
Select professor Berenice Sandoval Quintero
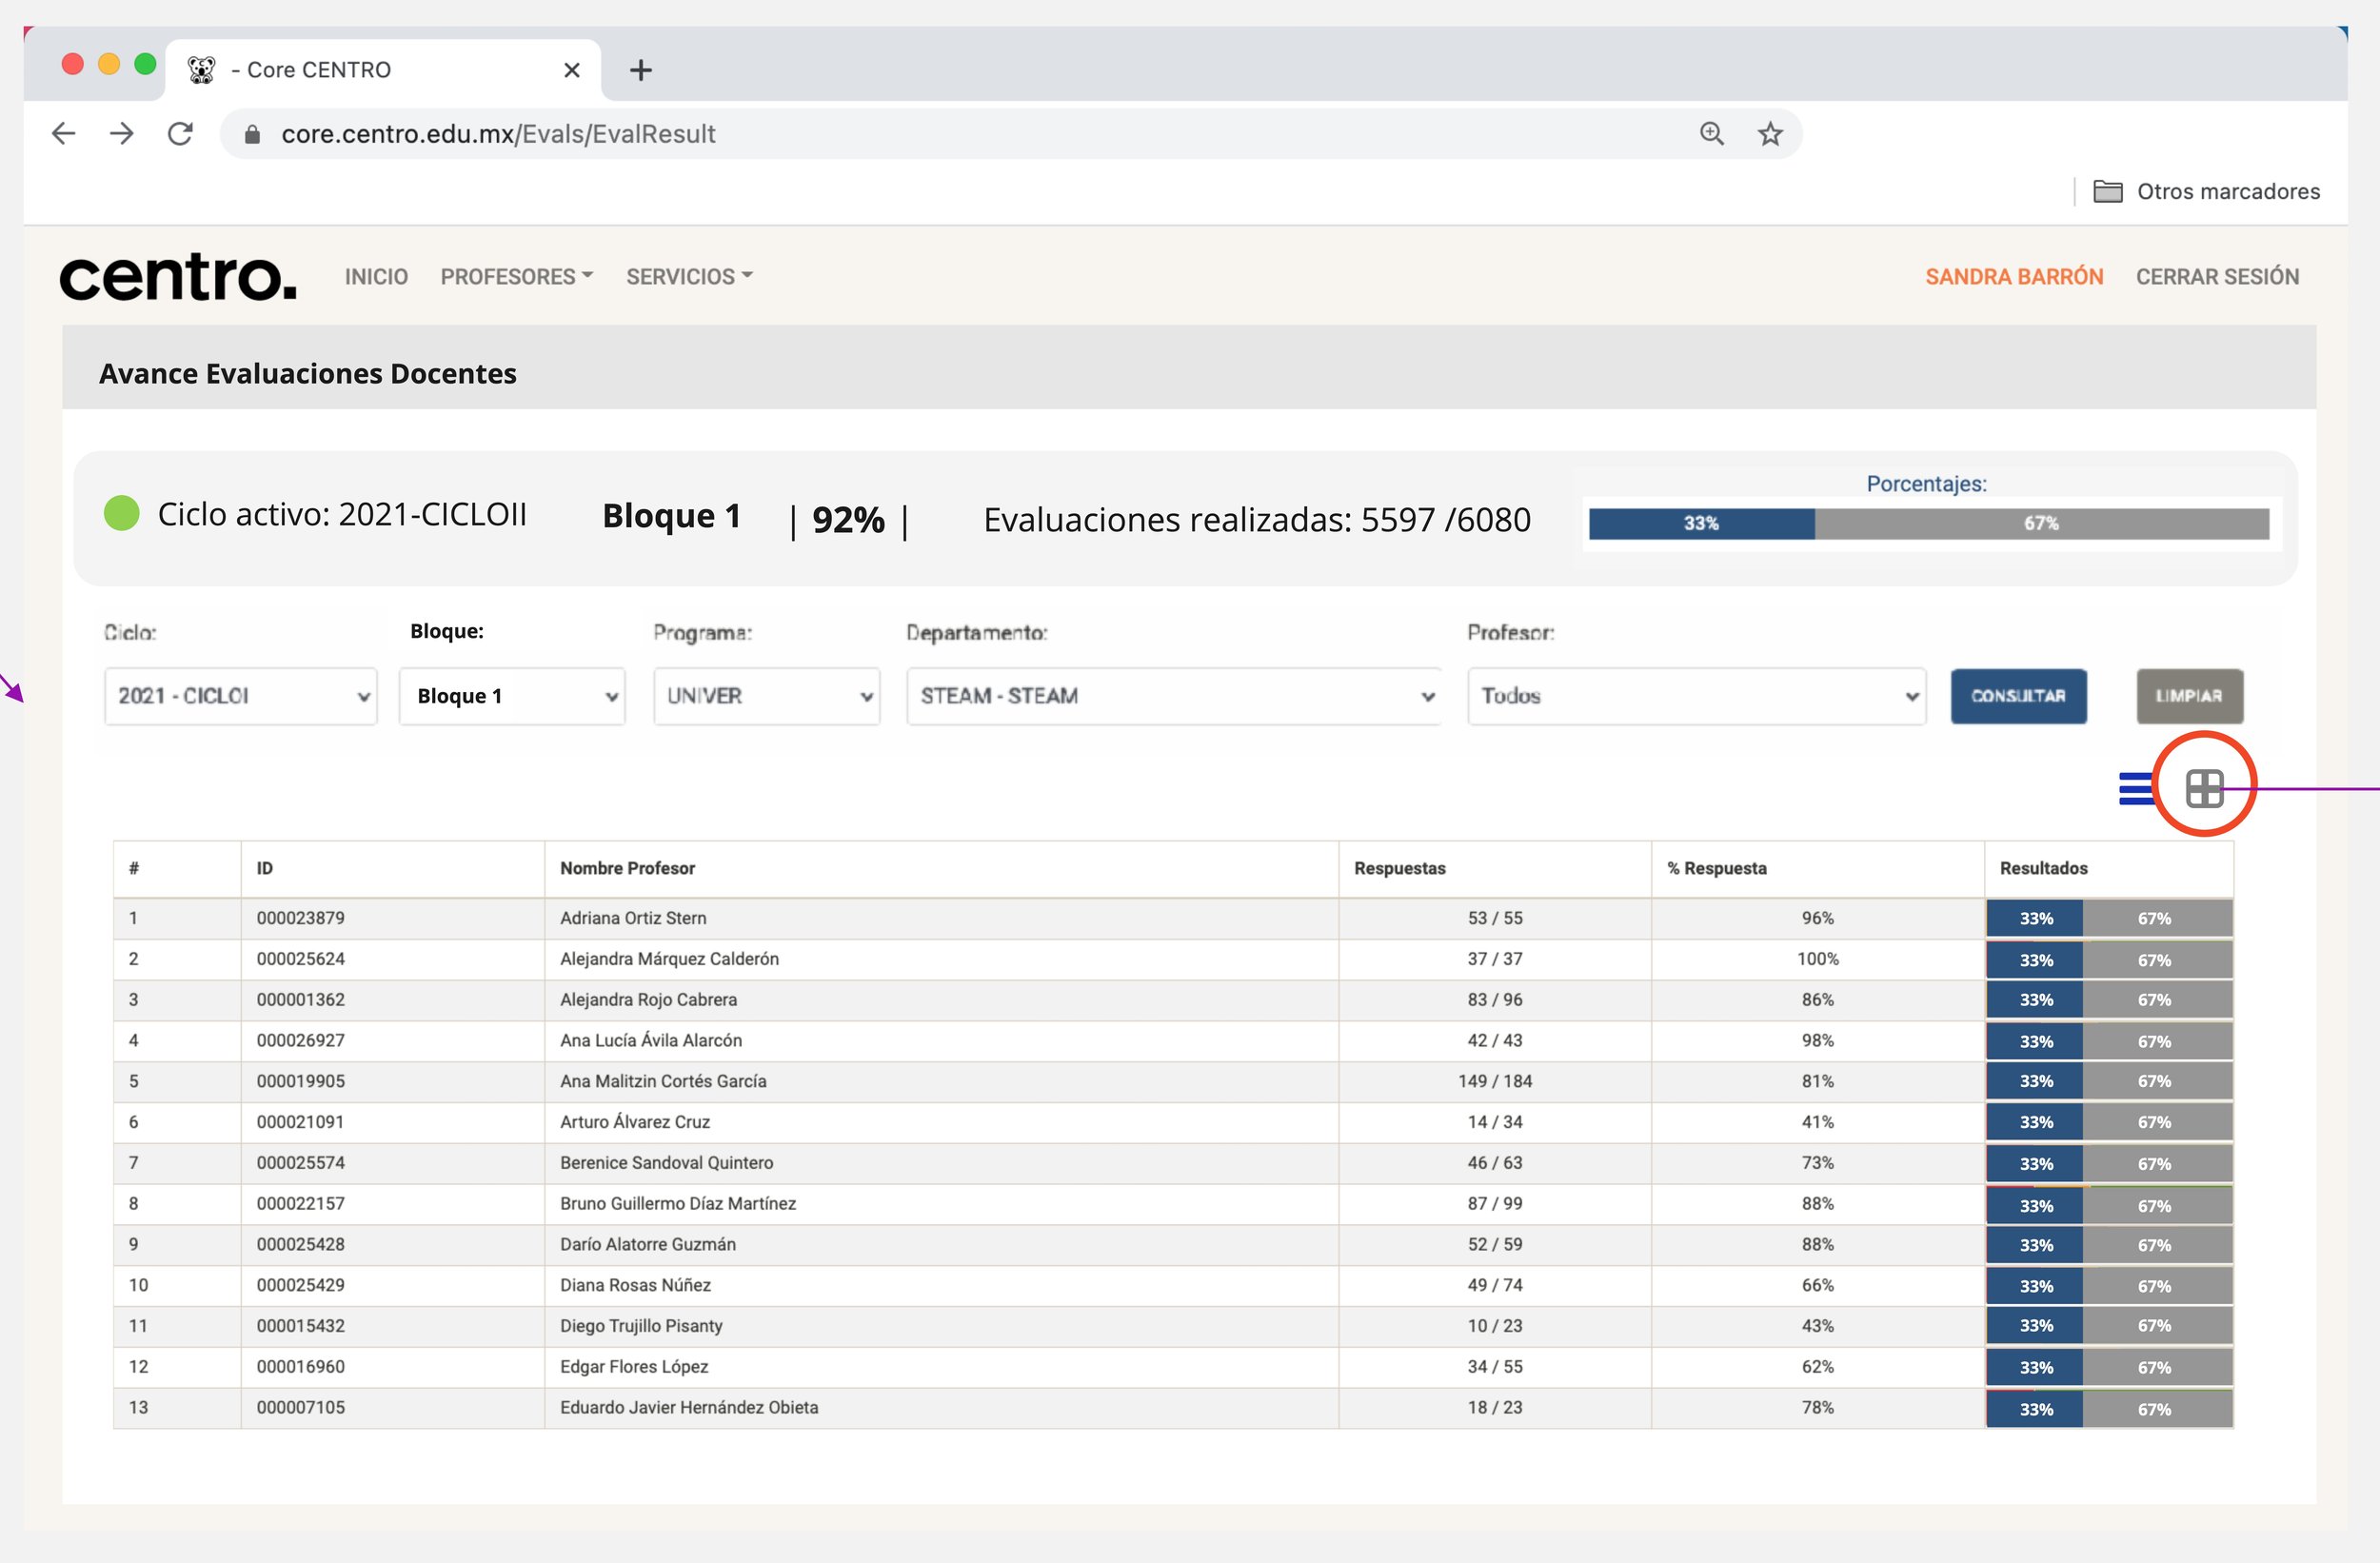click(x=666, y=1163)
